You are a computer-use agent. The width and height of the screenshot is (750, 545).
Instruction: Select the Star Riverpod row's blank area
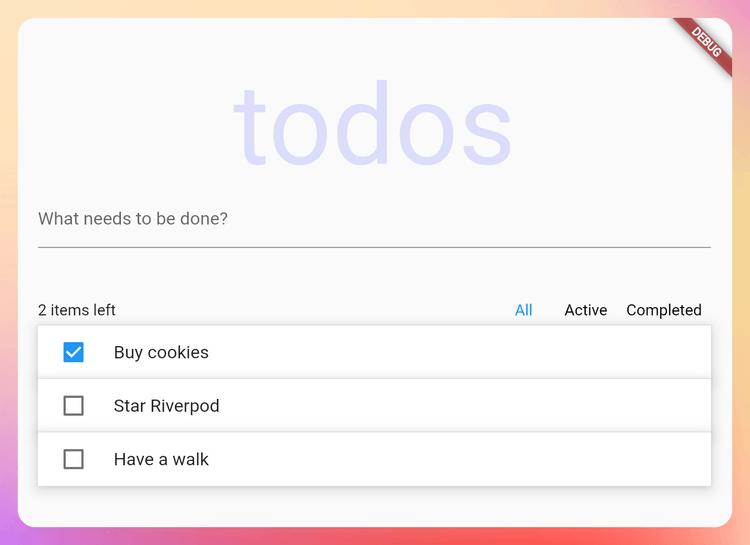464,406
